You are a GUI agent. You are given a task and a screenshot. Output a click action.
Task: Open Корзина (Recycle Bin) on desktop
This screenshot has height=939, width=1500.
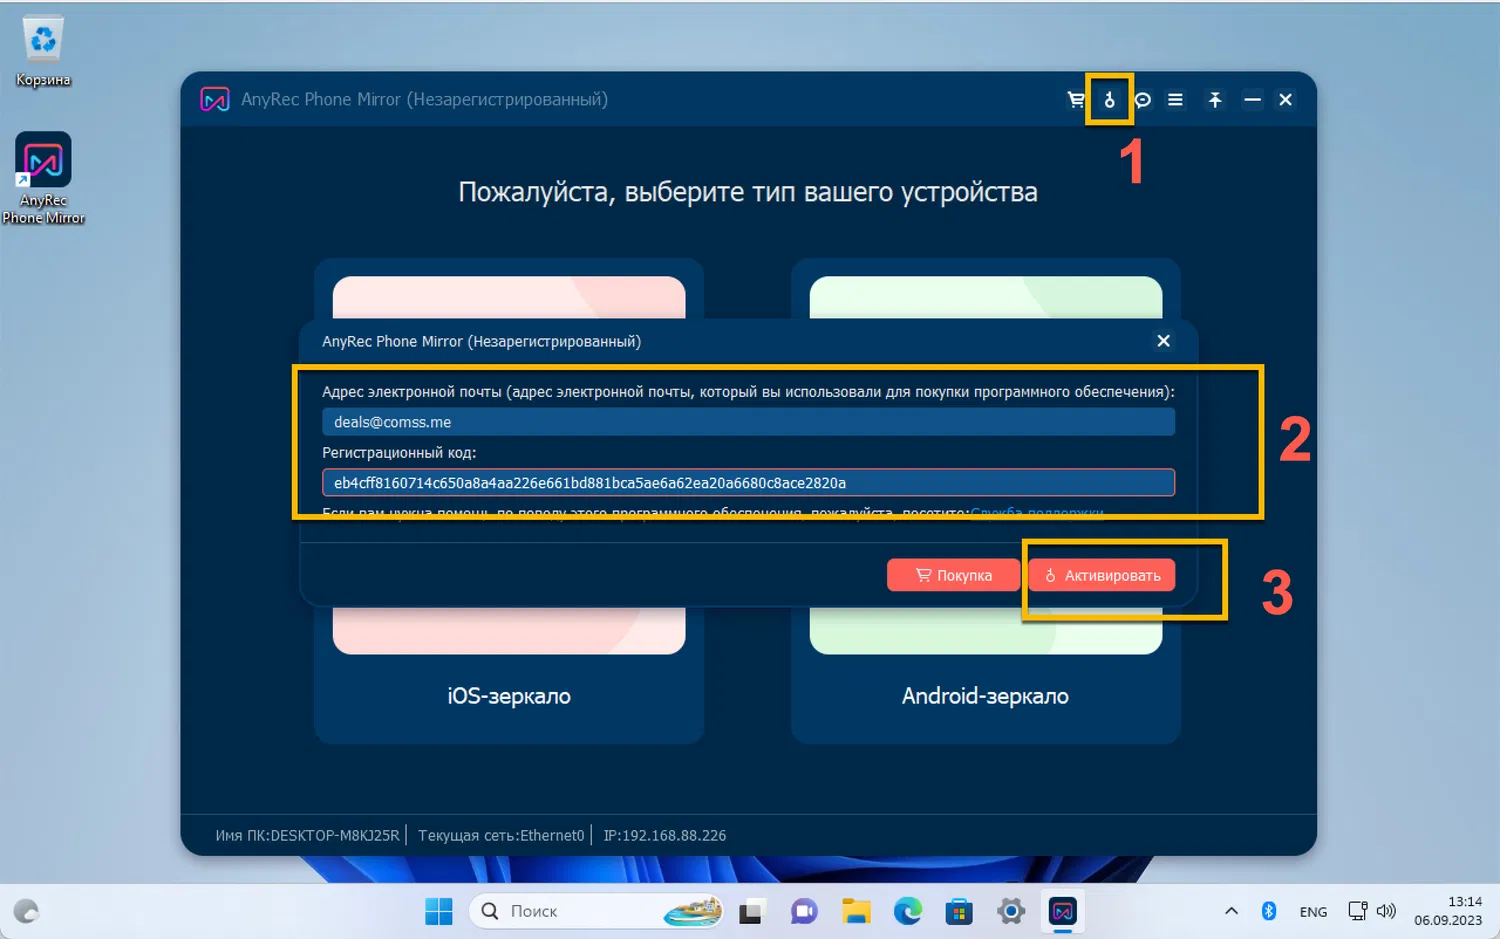[42, 40]
